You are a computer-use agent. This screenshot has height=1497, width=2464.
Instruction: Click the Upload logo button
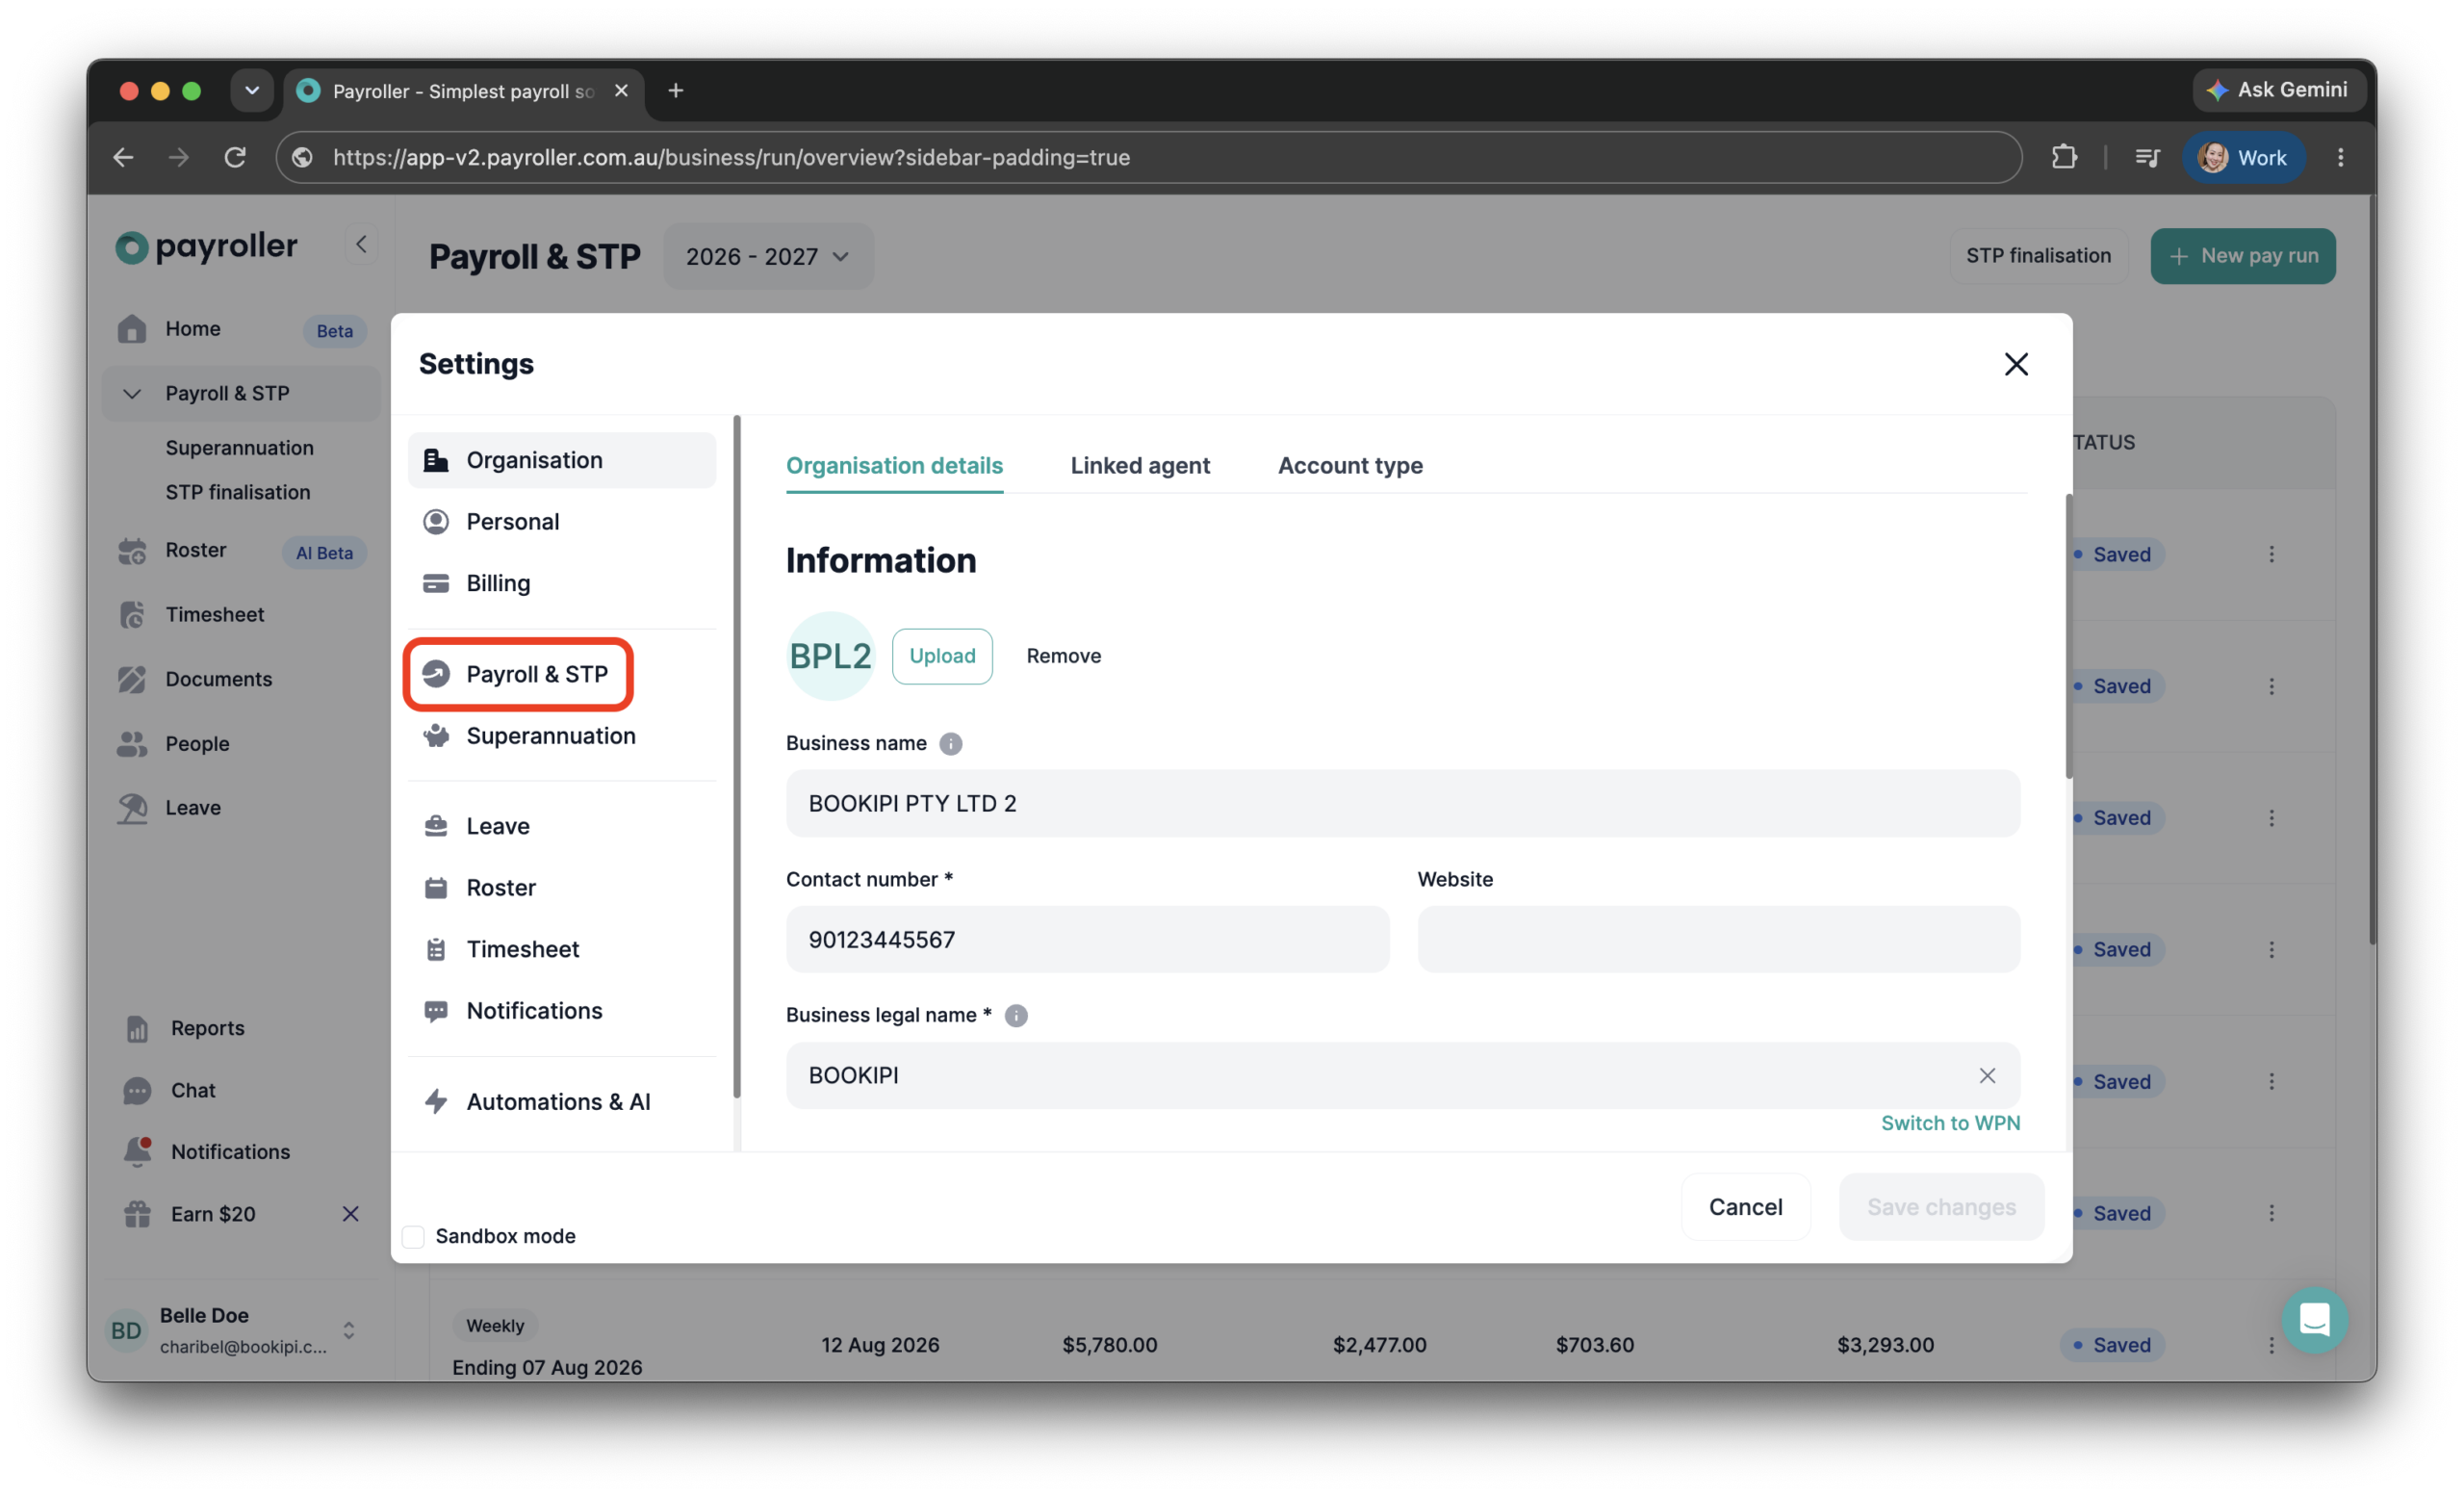(x=942, y=656)
